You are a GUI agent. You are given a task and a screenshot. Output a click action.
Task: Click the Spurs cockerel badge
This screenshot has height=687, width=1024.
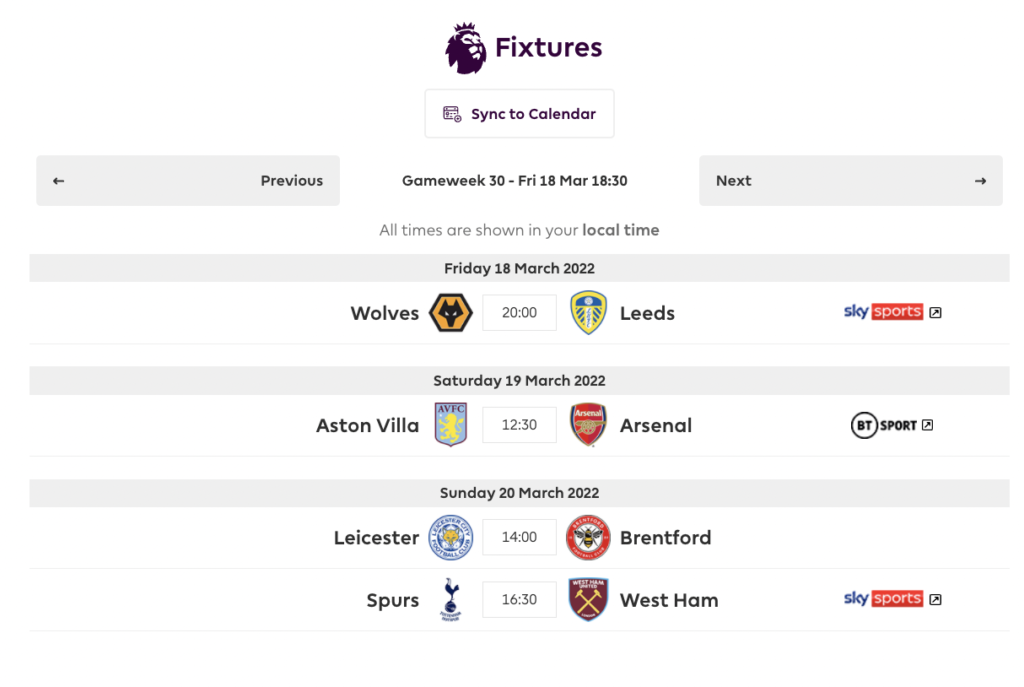point(450,599)
